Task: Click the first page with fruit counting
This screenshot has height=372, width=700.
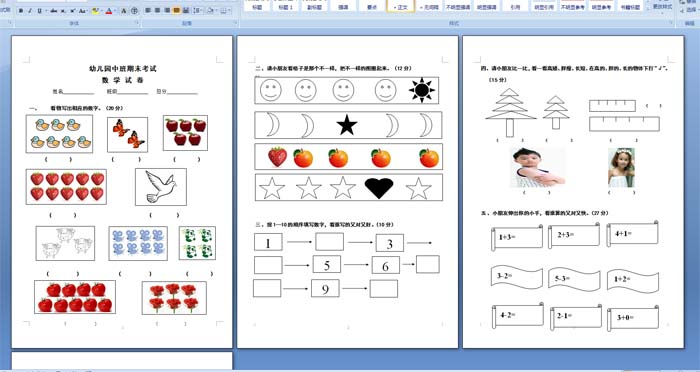Action: point(122,192)
